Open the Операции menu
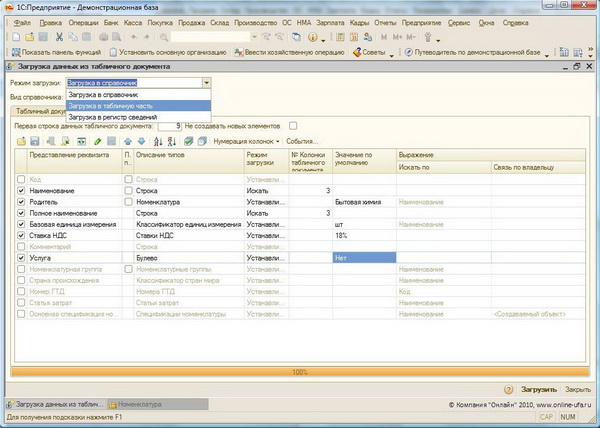Screen dimensions: 600x428 83,23
